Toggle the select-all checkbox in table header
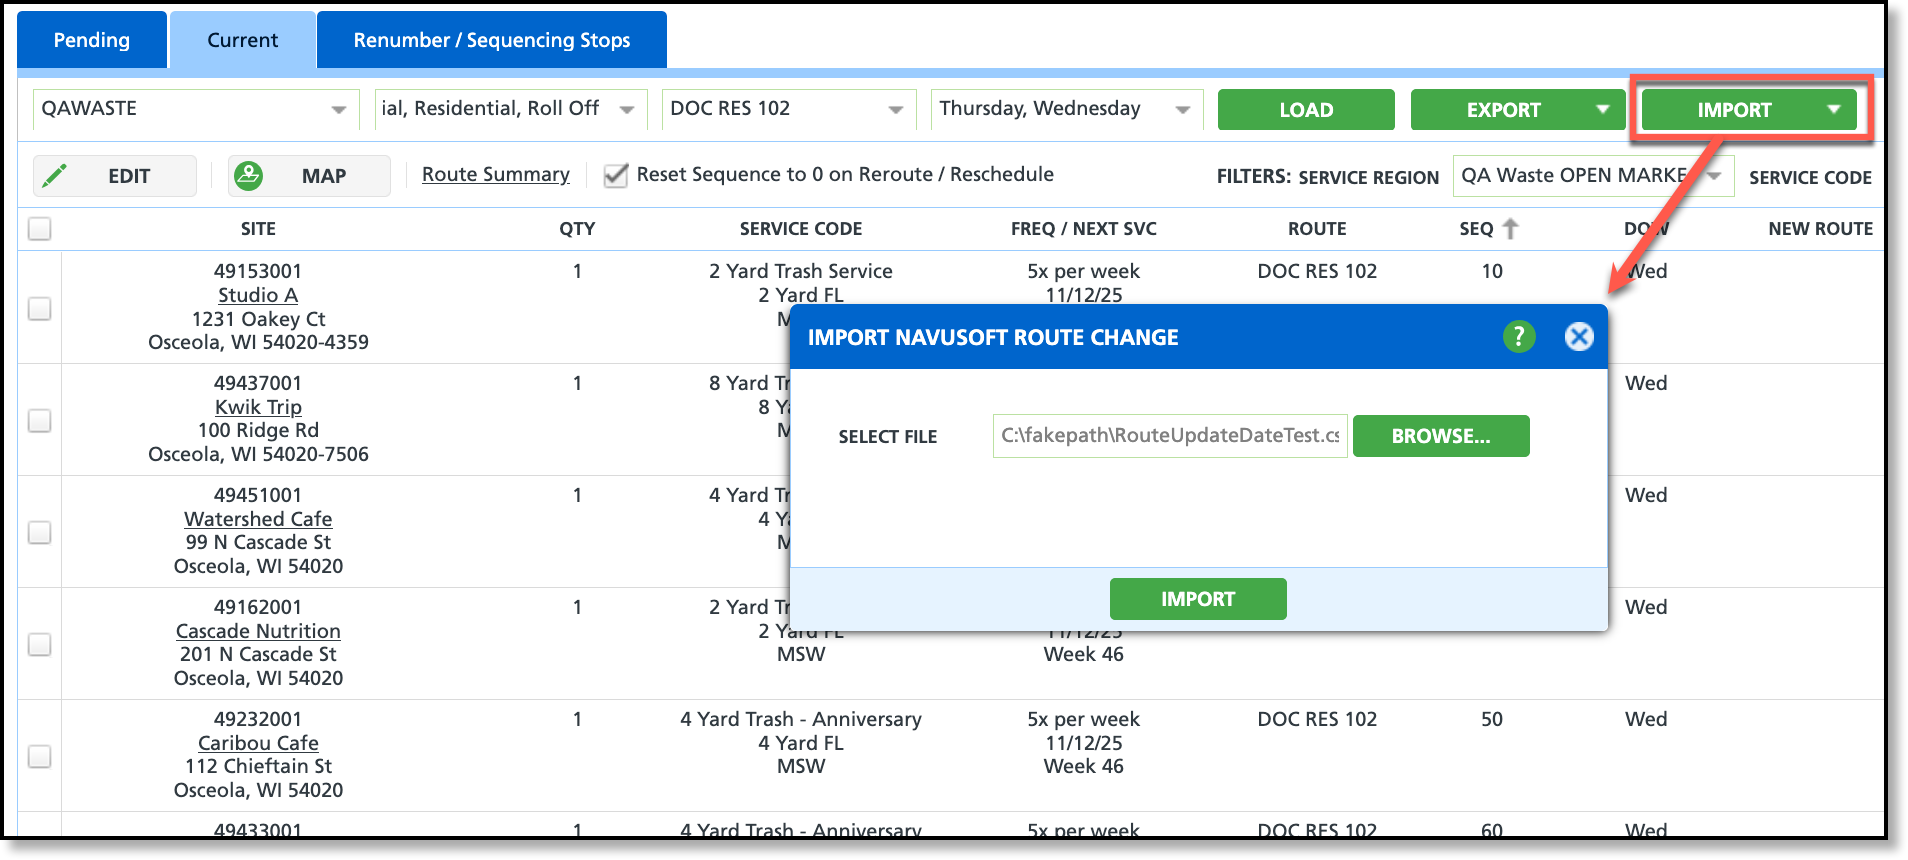This screenshot has height=860, width=1908. pos(40,229)
